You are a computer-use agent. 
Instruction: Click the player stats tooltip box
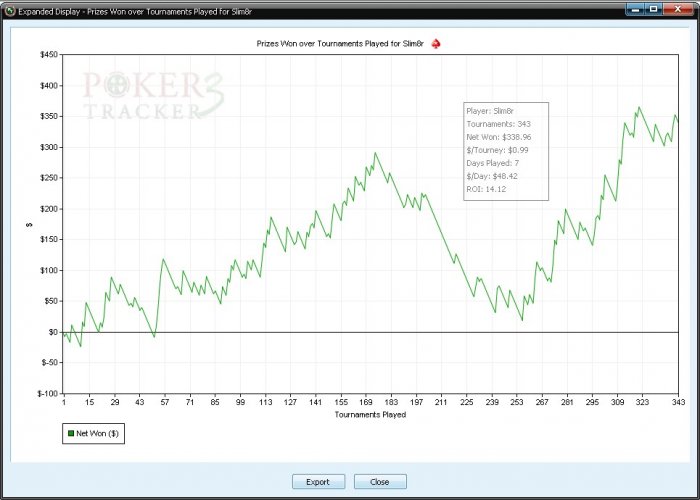coord(506,150)
